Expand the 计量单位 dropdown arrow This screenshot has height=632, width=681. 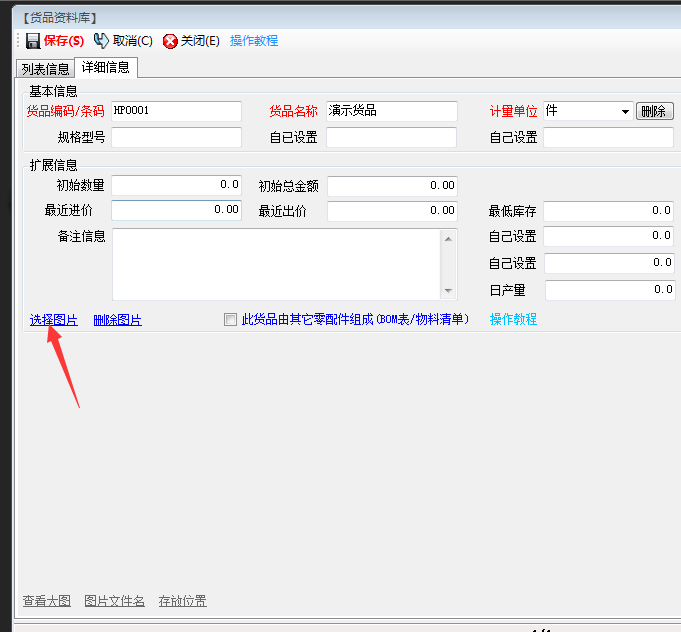(x=625, y=111)
